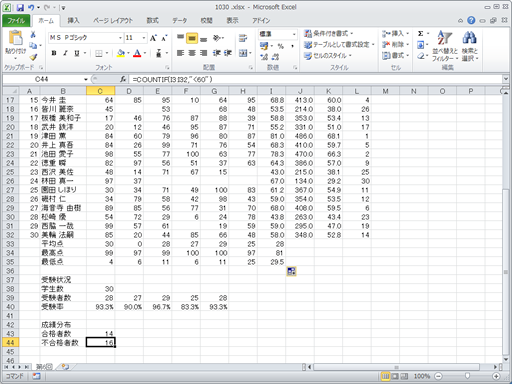Screen dimensions: 512x384
Task: Open Conditional Formatting dropdown
Action: click(328, 33)
